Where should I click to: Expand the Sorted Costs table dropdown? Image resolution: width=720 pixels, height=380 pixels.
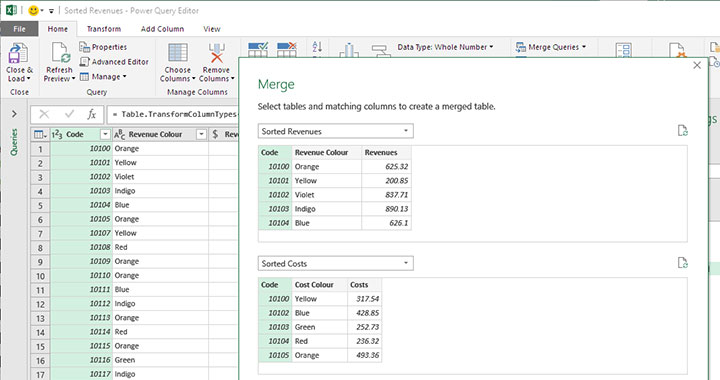pyautogui.click(x=405, y=263)
